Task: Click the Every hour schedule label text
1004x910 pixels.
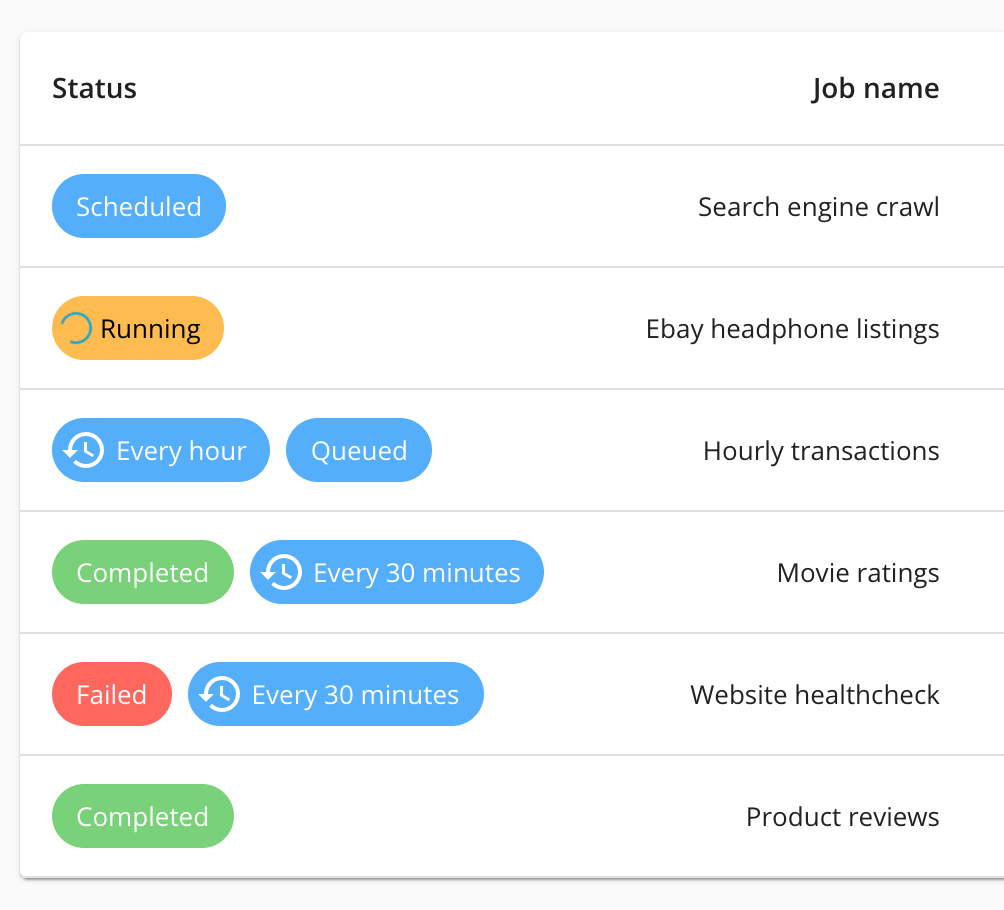Action: pyautogui.click(x=181, y=451)
